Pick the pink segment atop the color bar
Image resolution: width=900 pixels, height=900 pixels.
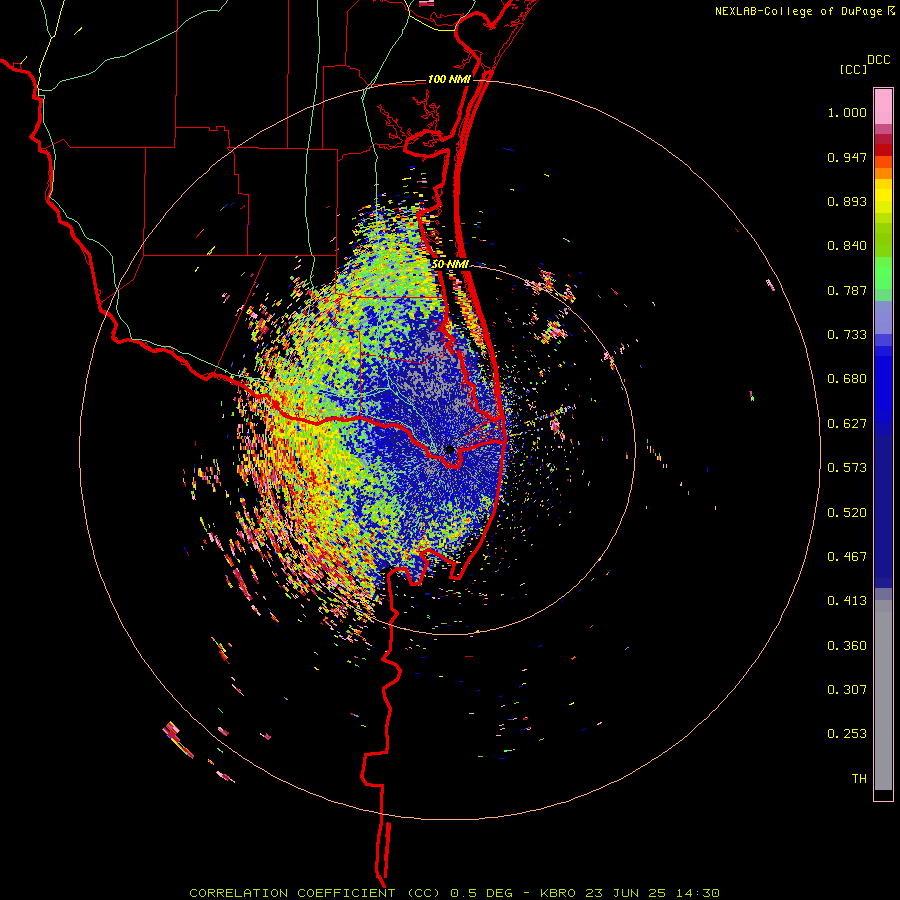pos(883,106)
